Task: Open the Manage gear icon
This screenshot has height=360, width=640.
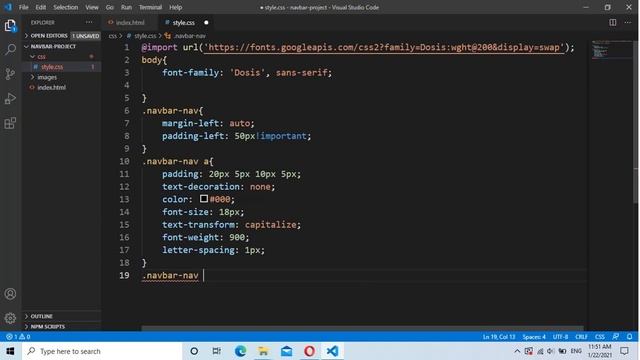Action: (x=10, y=318)
